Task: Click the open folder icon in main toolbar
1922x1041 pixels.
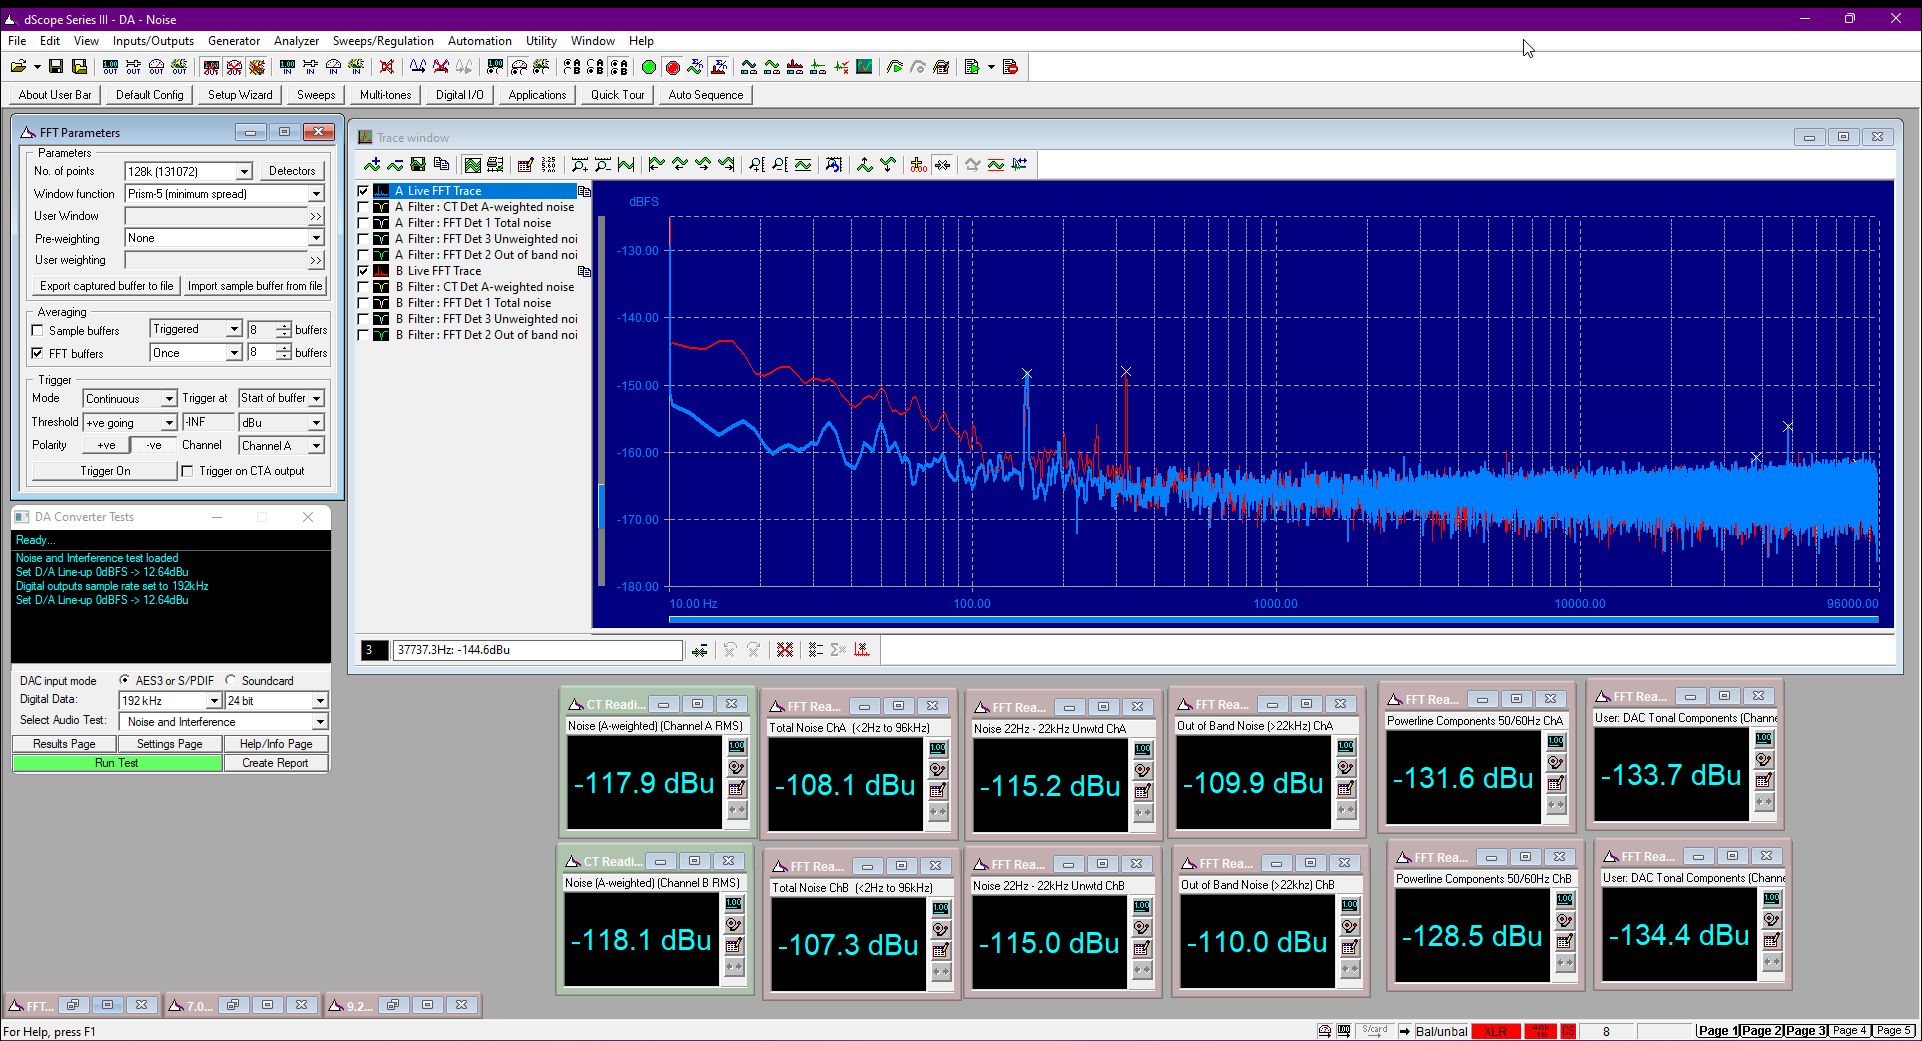Action: (18, 67)
